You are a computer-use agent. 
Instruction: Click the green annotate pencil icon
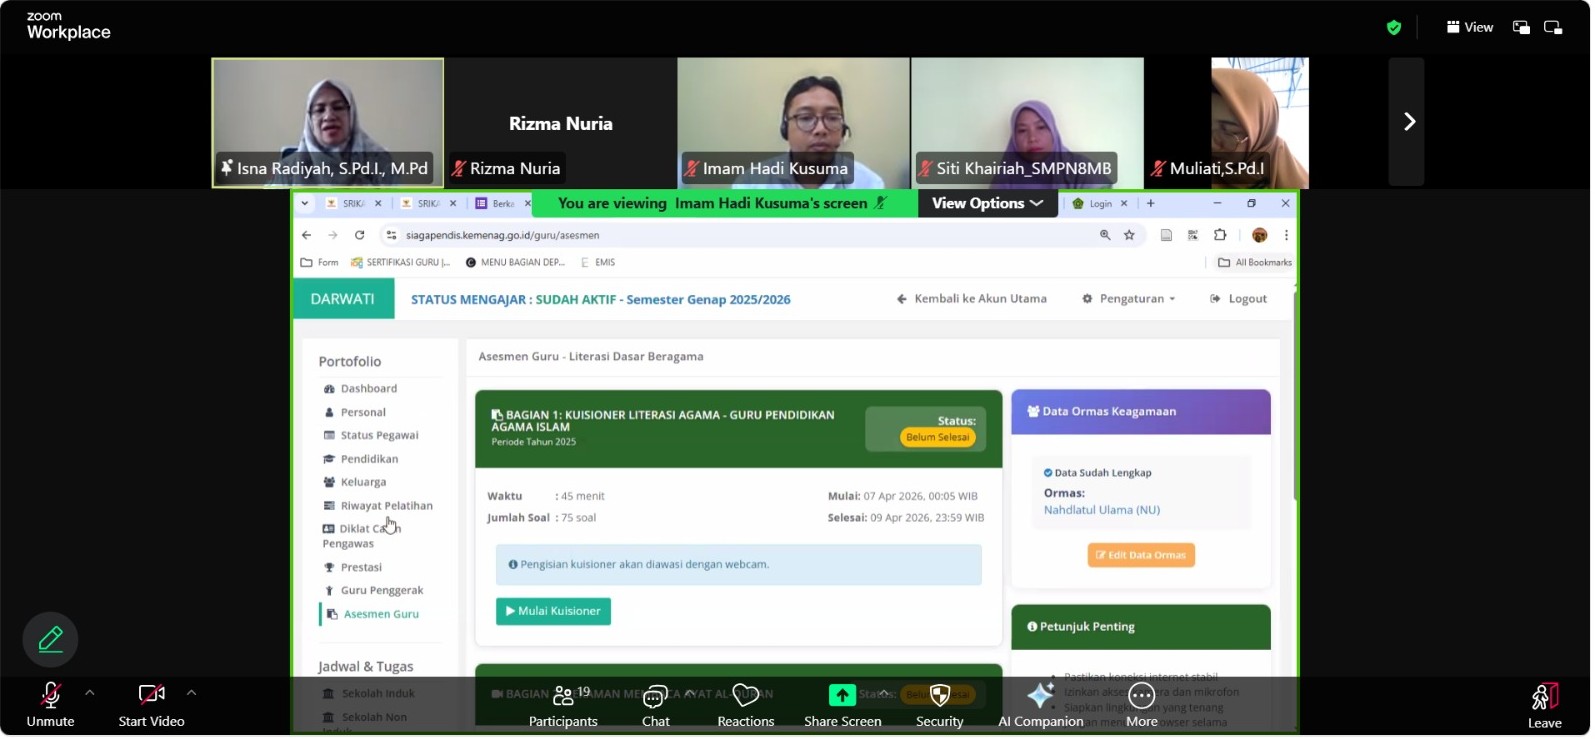[x=51, y=640]
